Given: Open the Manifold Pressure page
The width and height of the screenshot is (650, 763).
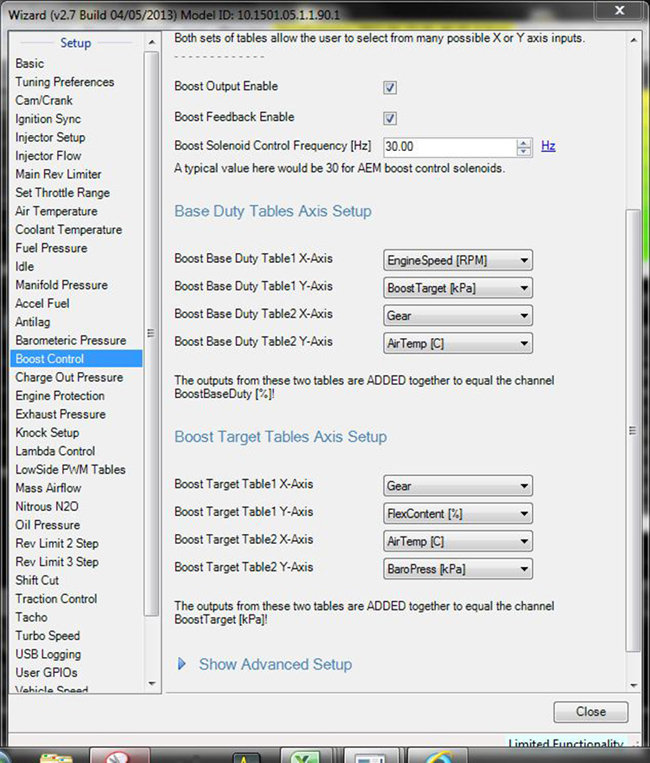Looking at the screenshot, I should 61,285.
